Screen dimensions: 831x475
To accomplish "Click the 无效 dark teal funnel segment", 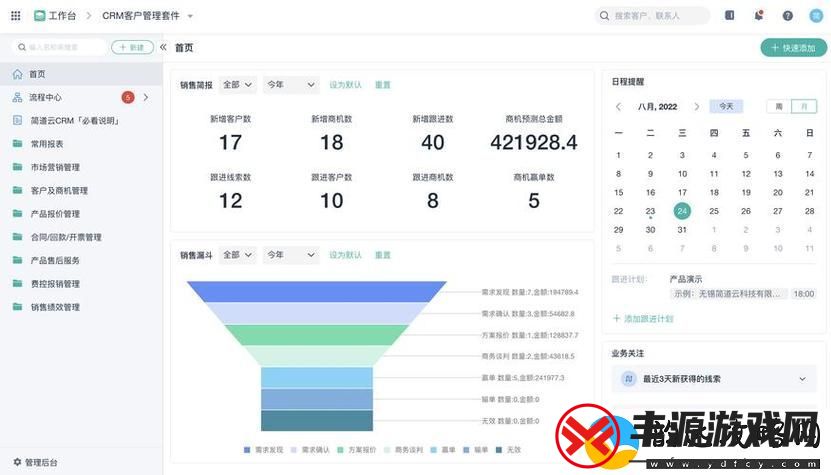I will pos(317,420).
